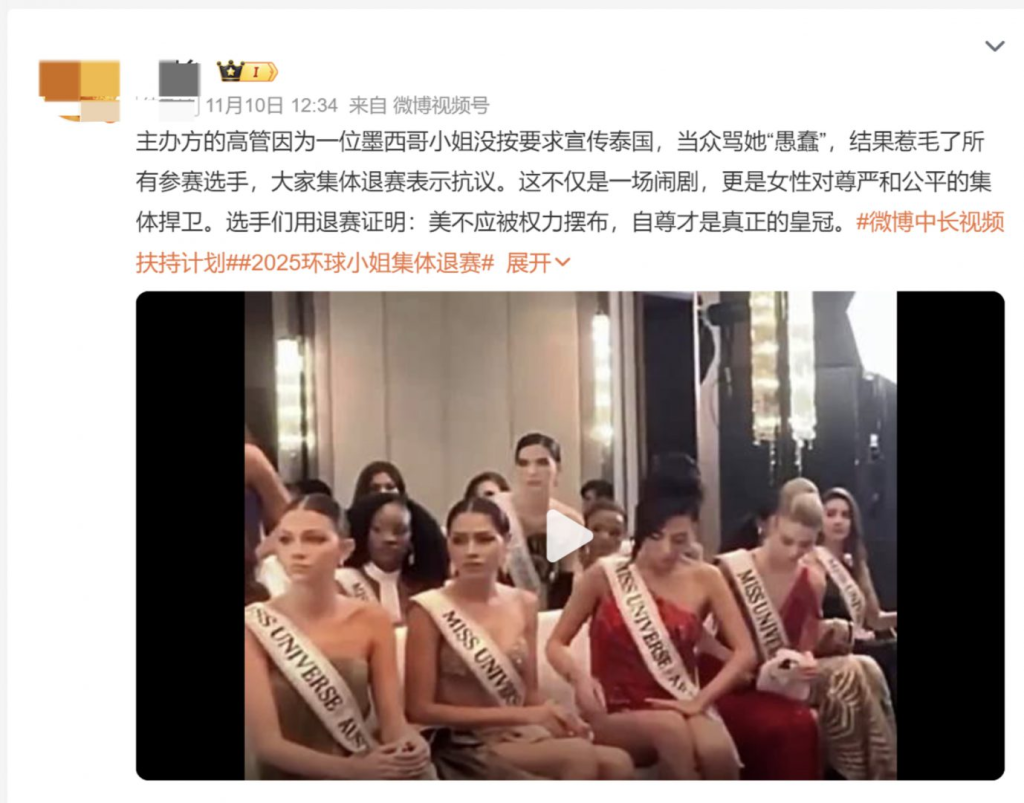1024x803 pixels.
Task: Click the 来自 label before 微博视频号
Action: coord(368,105)
